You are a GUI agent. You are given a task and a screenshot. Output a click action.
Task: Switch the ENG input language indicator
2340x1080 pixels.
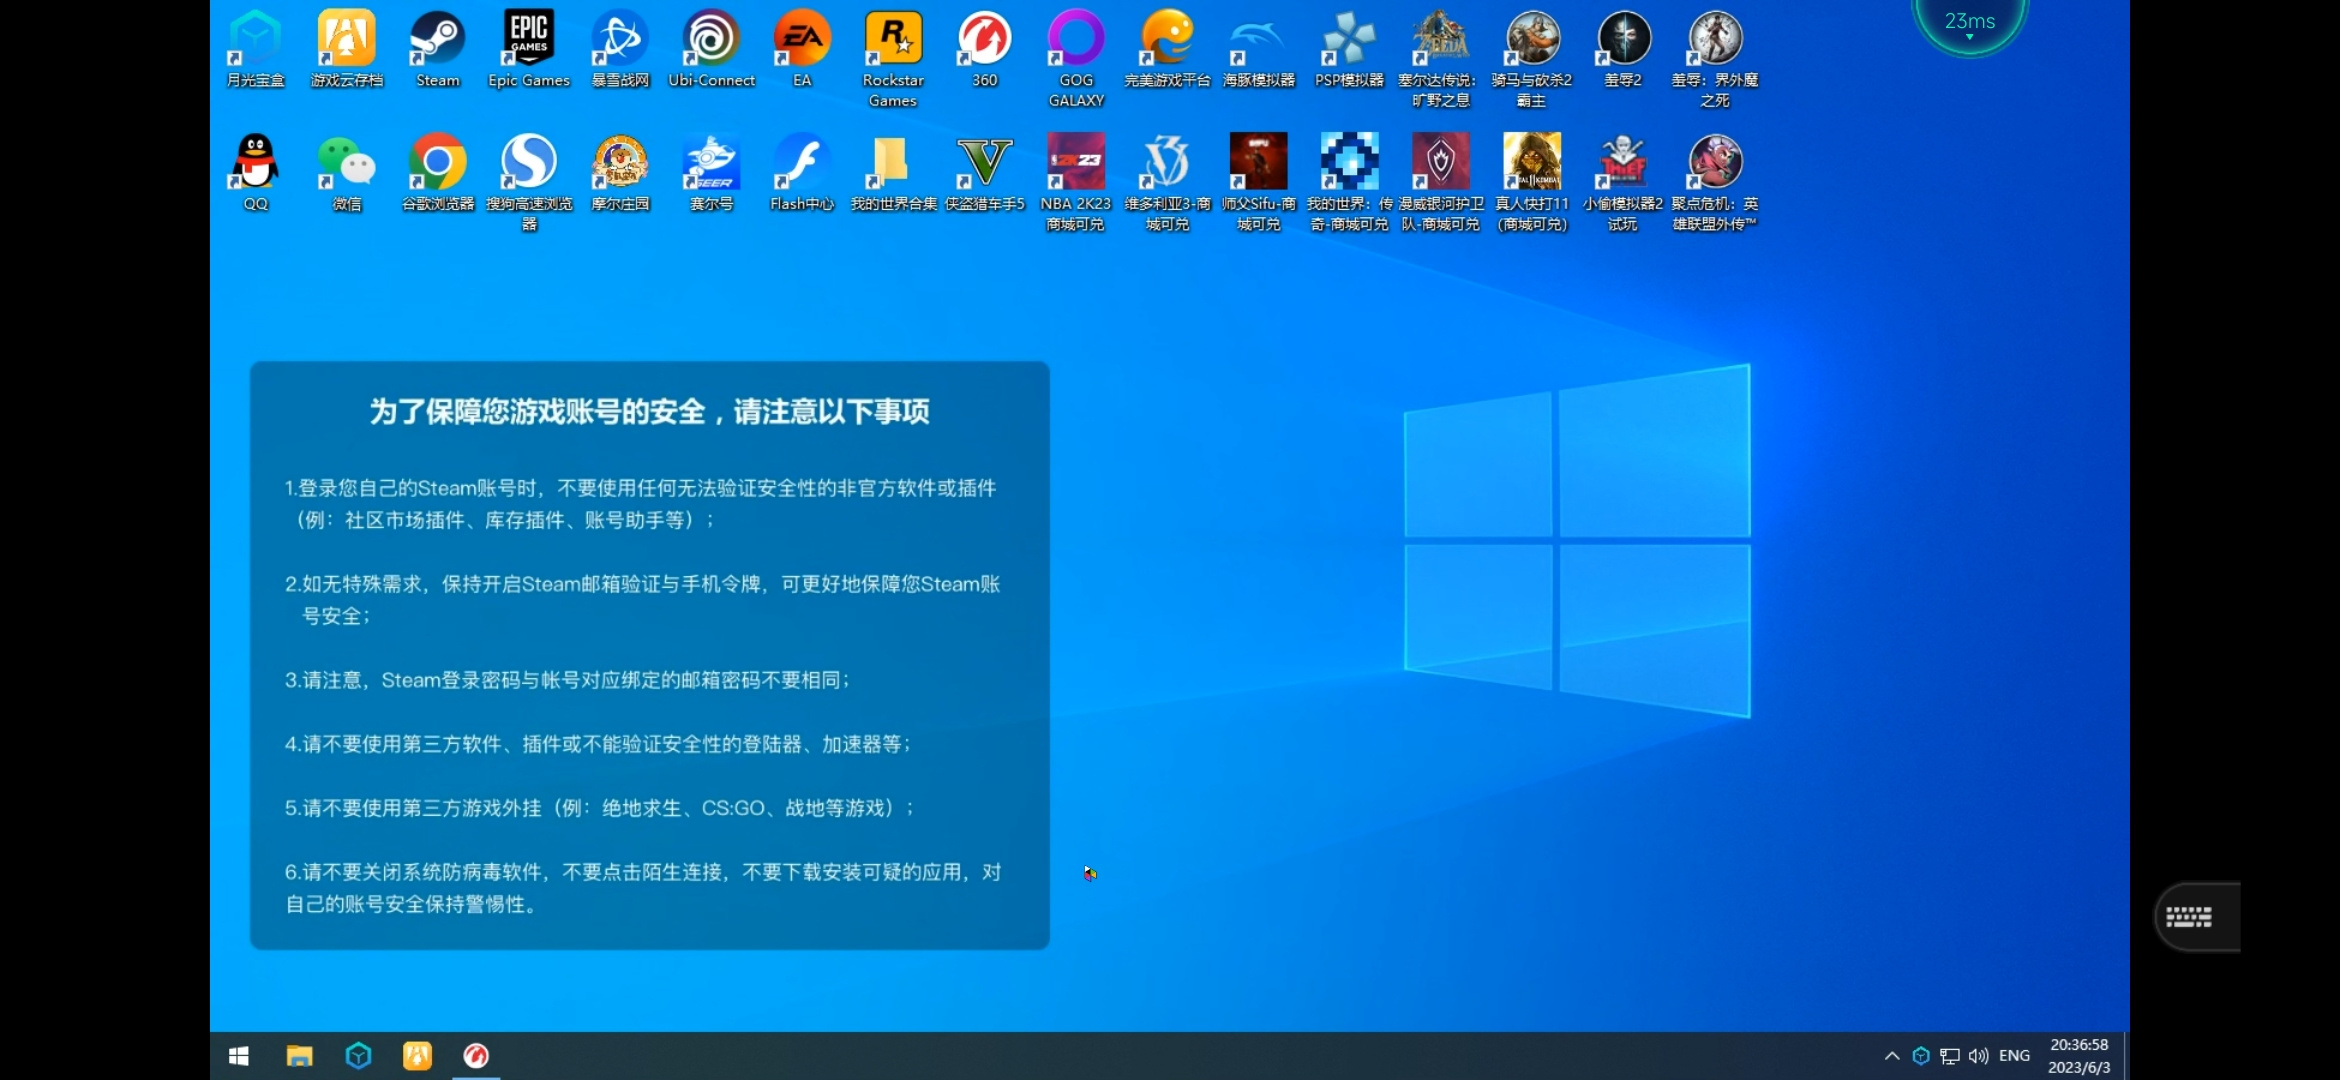coord(2014,1056)
